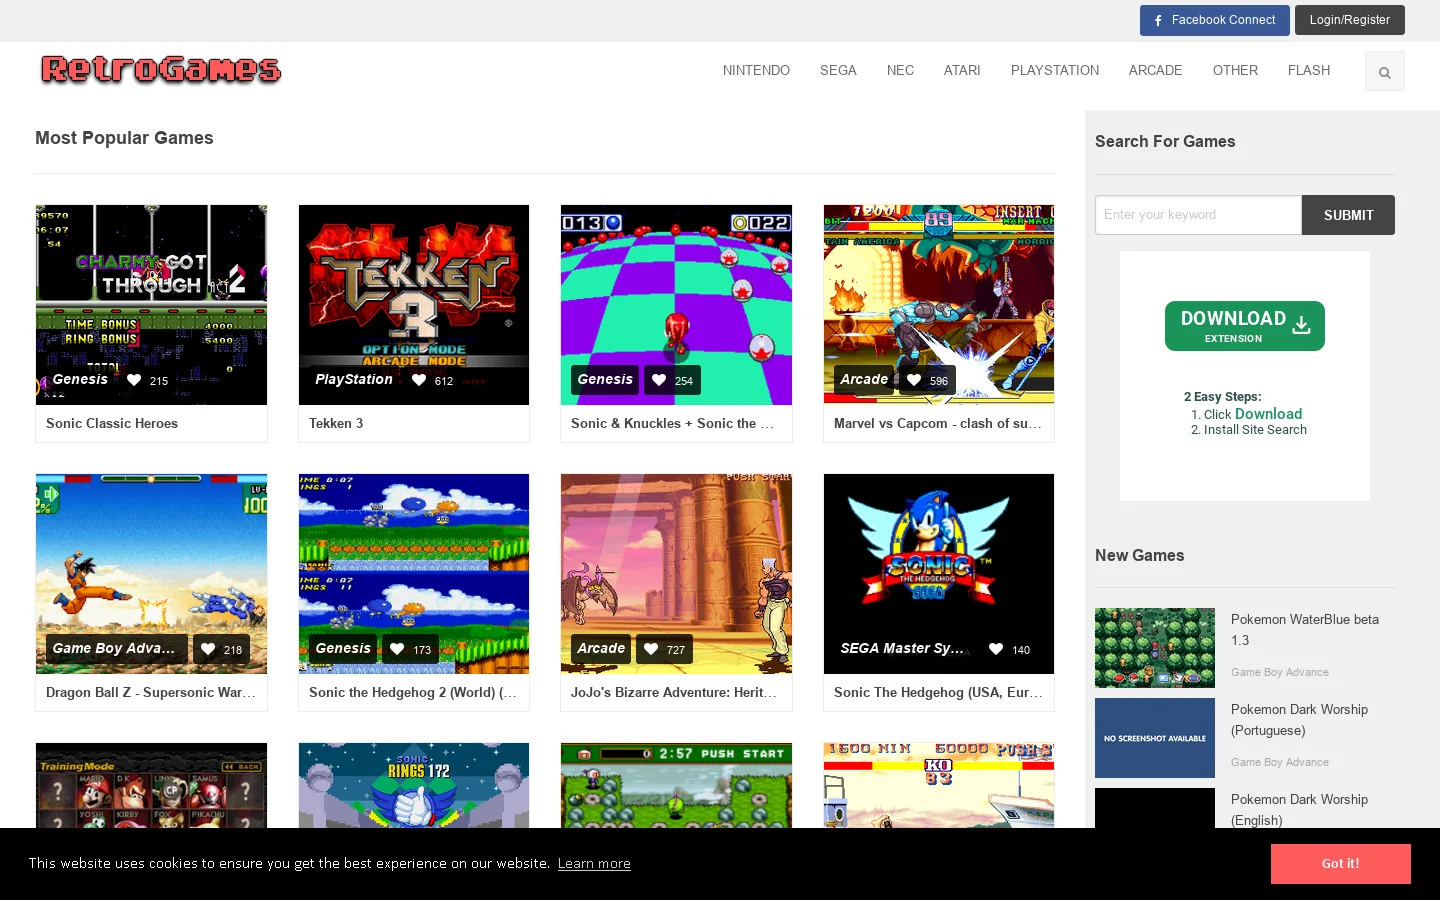Like Sonic The Hedgehog Master System via heart
This screenshot has width=1440, height=900.
click(996, 649)
